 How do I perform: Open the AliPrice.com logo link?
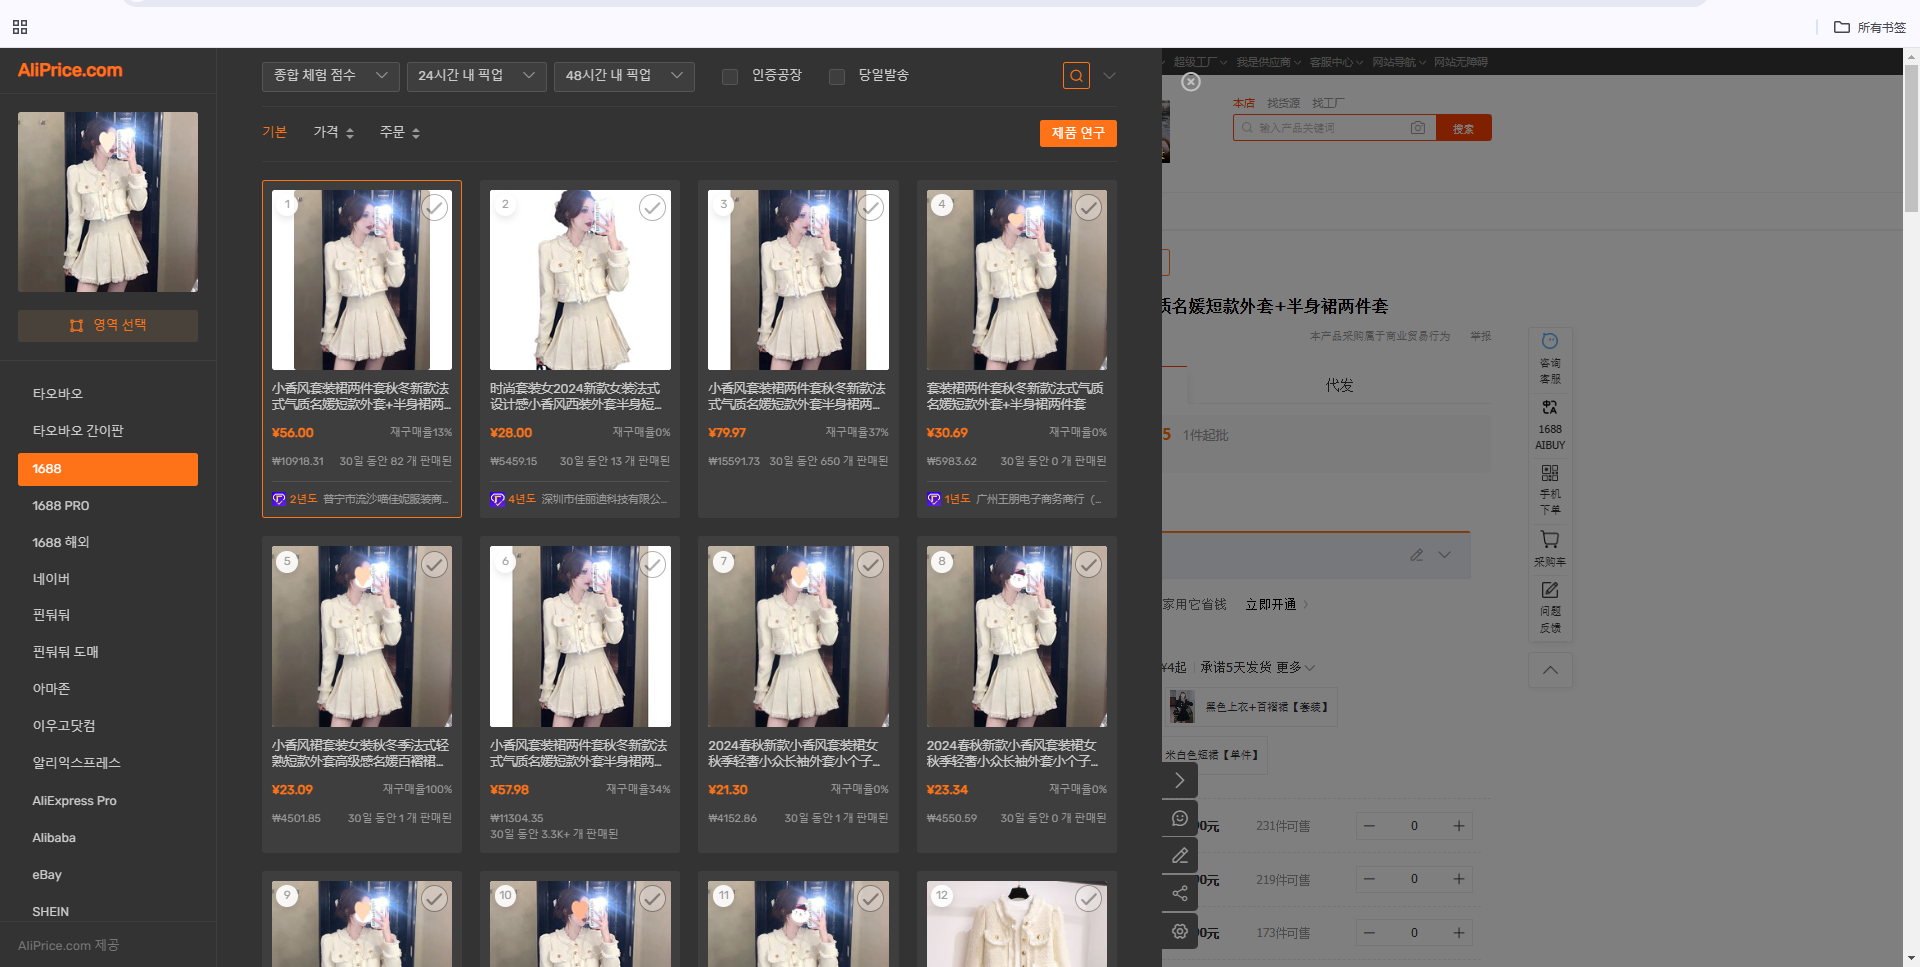coord(70,70)
